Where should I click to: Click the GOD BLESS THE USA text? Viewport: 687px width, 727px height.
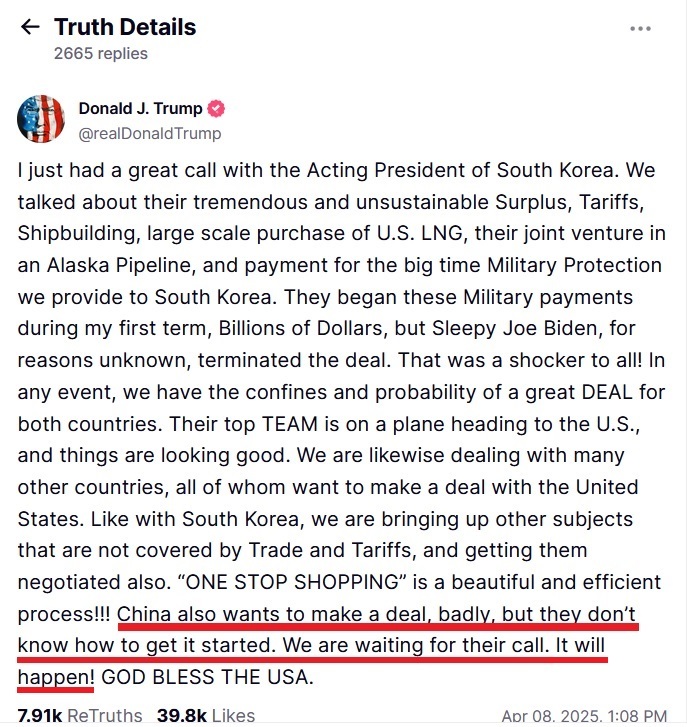[207, 677]
